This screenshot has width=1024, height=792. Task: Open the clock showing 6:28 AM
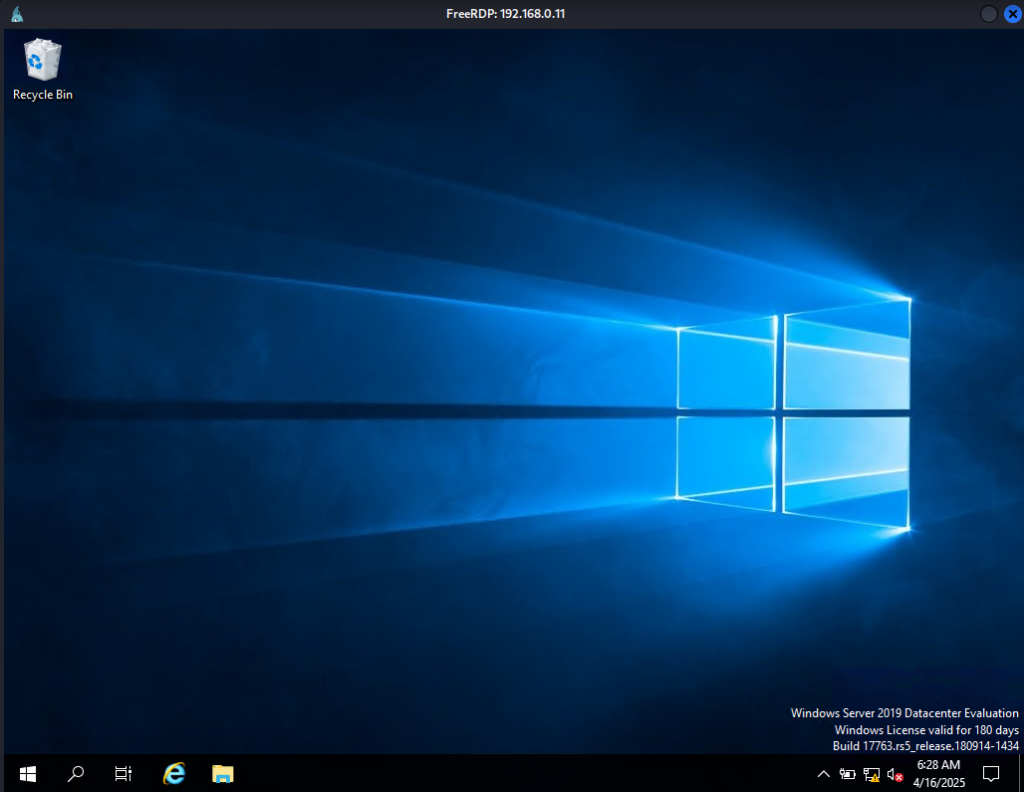coord(938,774)
